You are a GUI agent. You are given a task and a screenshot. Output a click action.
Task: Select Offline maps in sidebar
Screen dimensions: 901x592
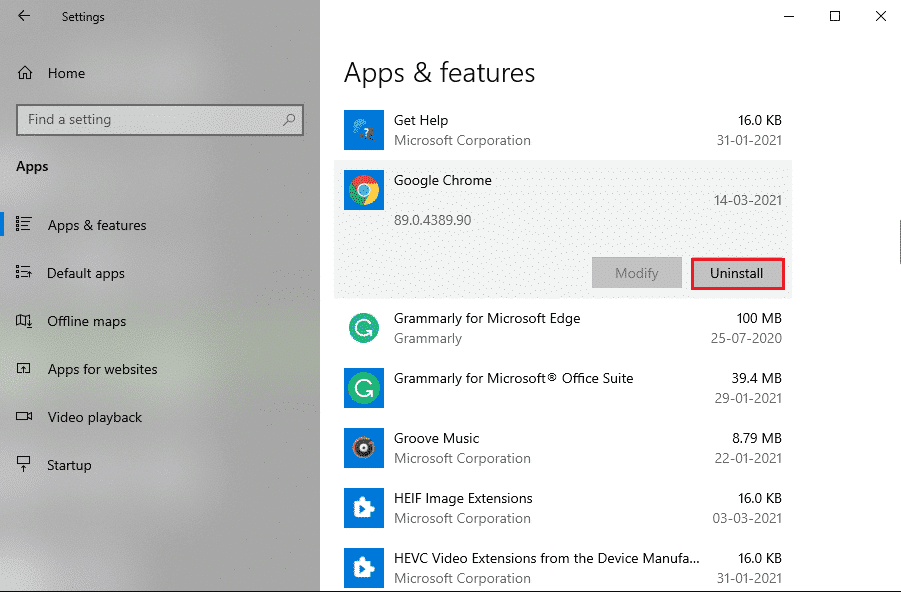(87, 321)
